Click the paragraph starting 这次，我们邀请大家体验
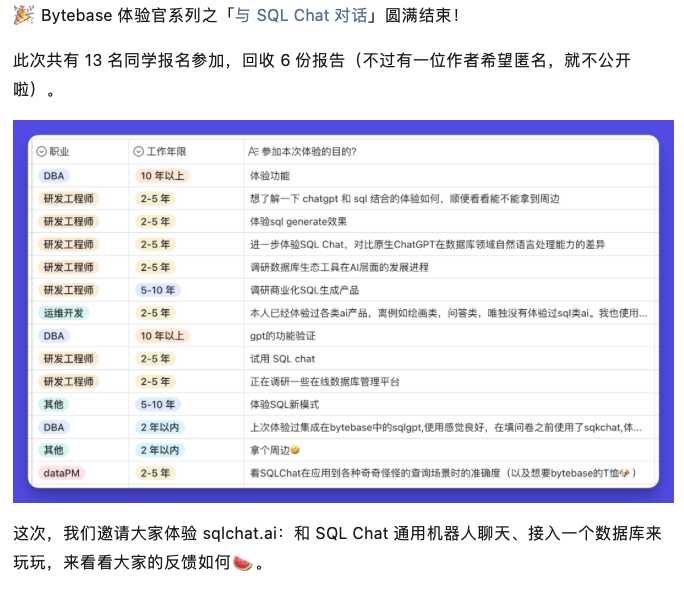 tap(337, 548)
